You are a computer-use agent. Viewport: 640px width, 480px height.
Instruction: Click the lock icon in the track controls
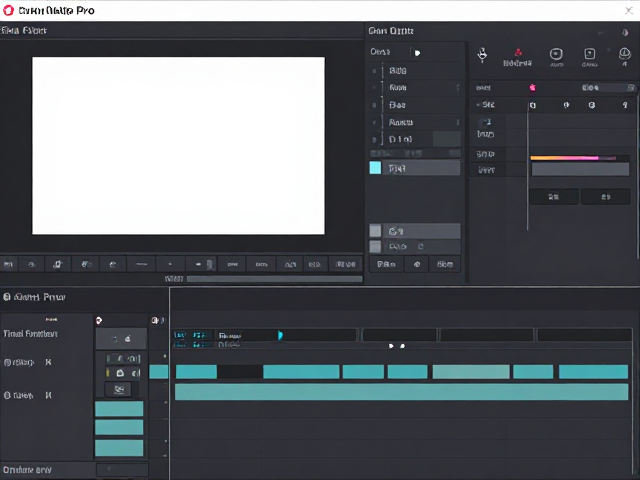point(120,373)
